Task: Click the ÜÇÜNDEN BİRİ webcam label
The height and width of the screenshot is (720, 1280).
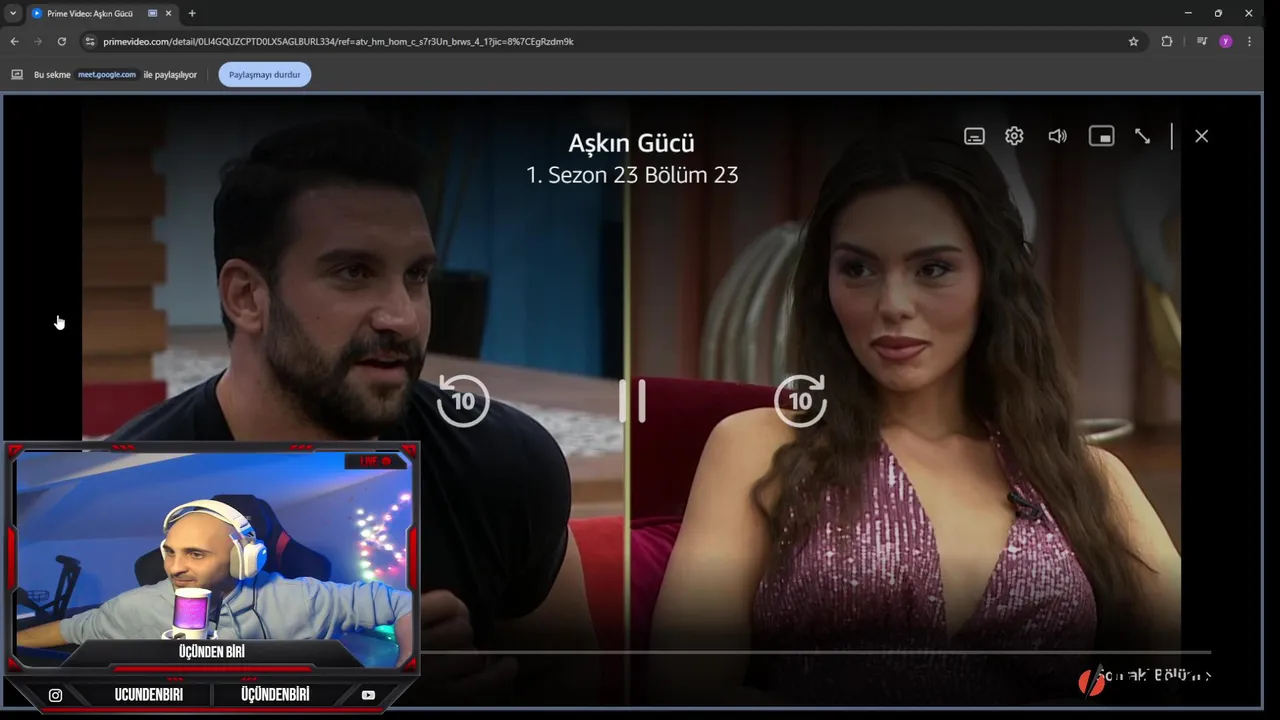Action: (212, 652)
